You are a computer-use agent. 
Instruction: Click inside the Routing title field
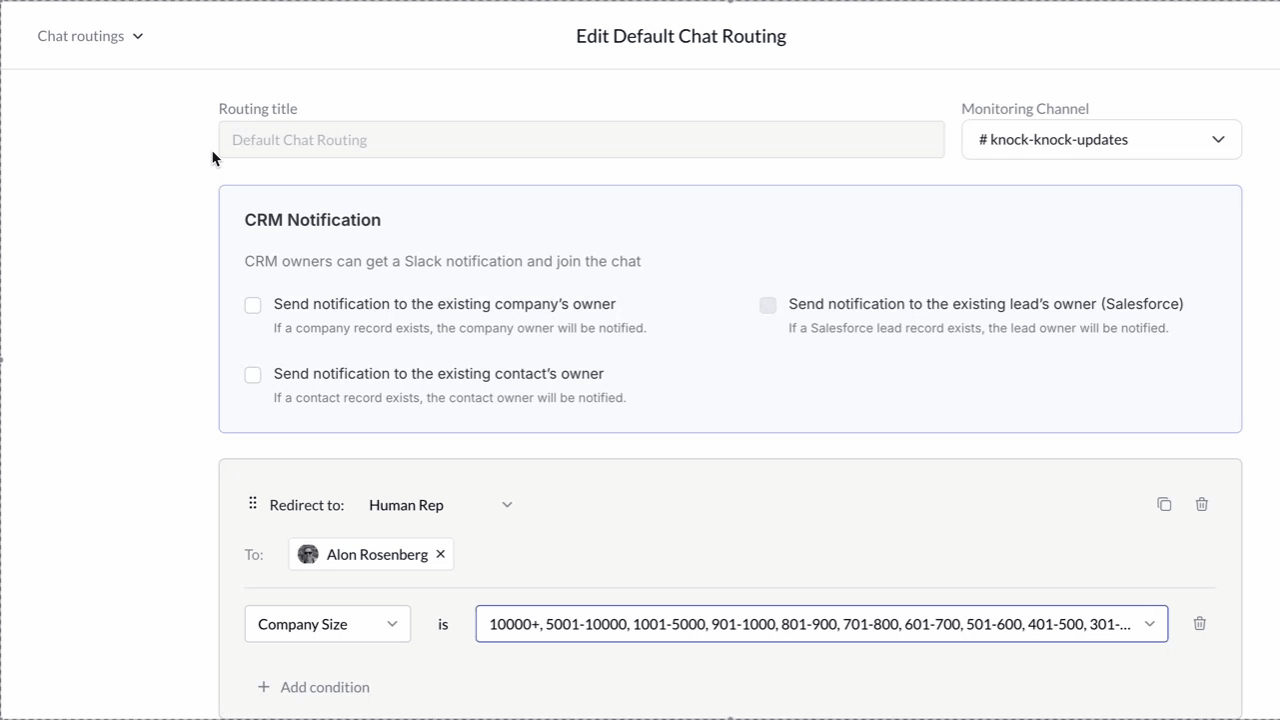[x=580, y=139]
